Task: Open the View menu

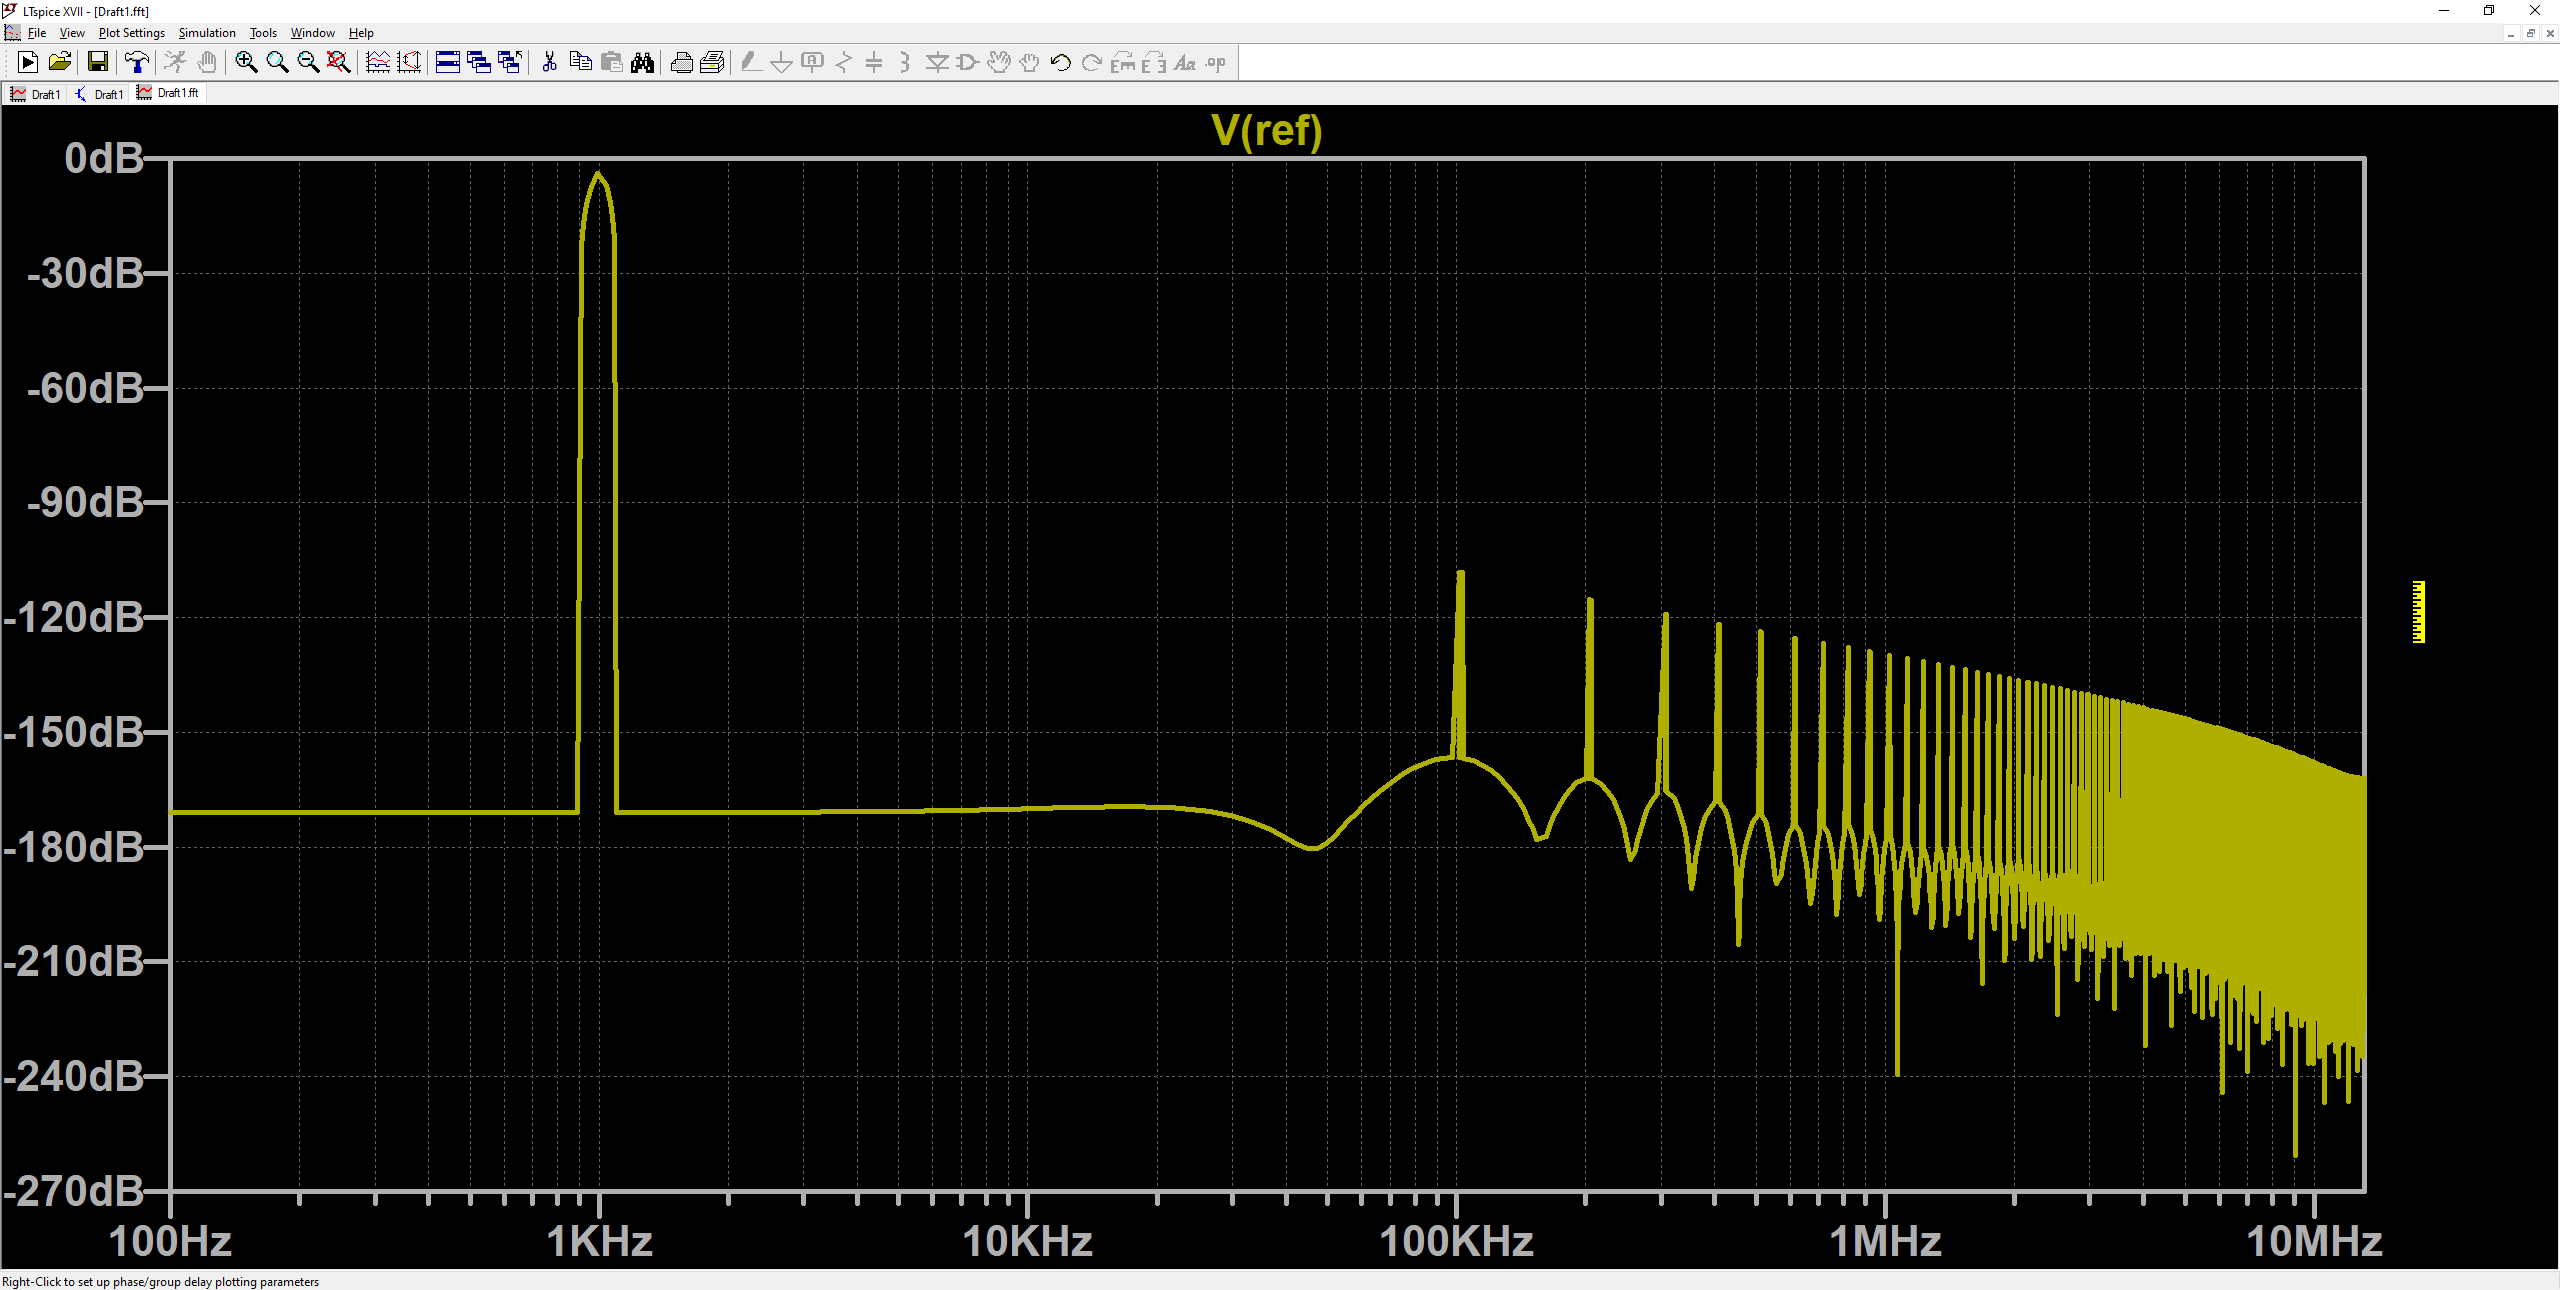Action: pyautogui.click(x=72, y=33)
